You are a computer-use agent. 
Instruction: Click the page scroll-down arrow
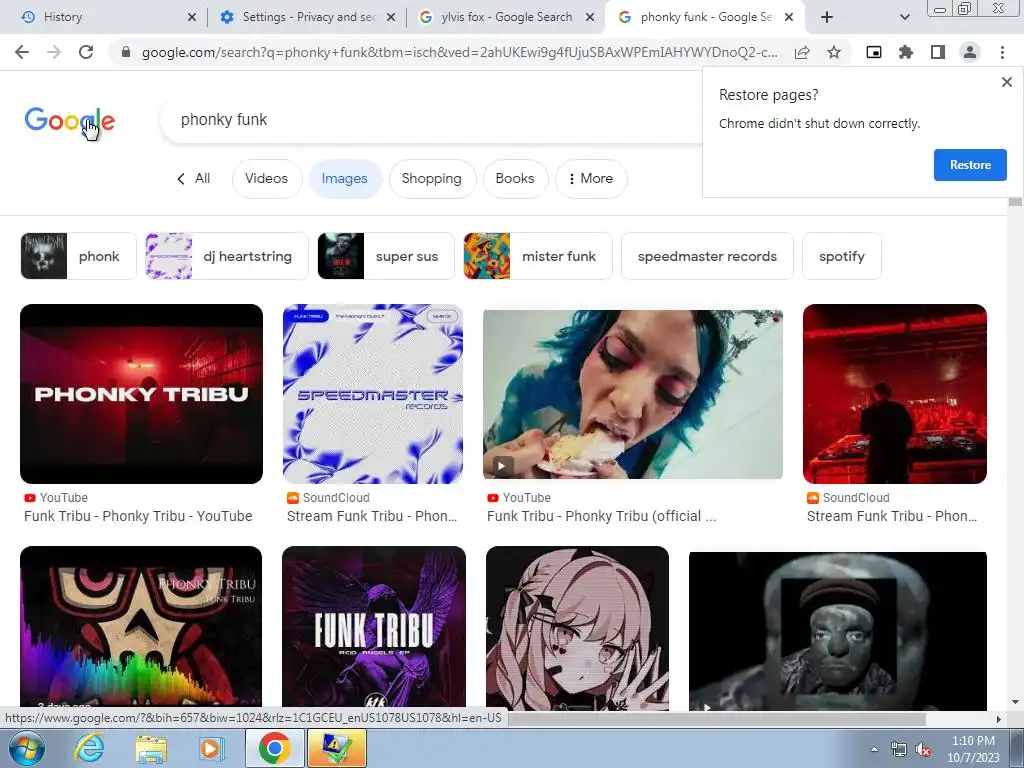(1015, 703)
